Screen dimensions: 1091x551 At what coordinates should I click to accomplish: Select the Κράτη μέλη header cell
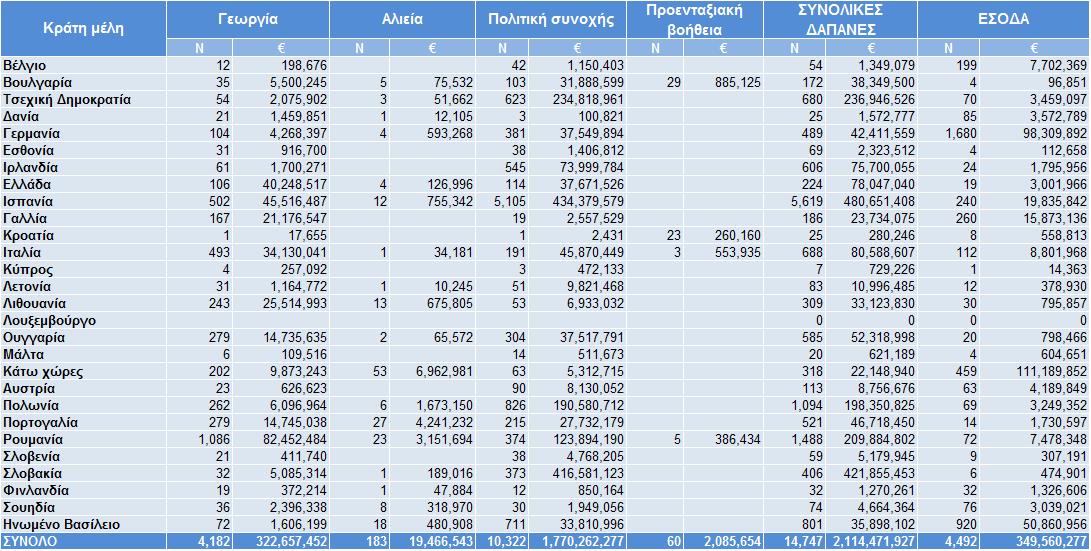[x=83, y=29]
